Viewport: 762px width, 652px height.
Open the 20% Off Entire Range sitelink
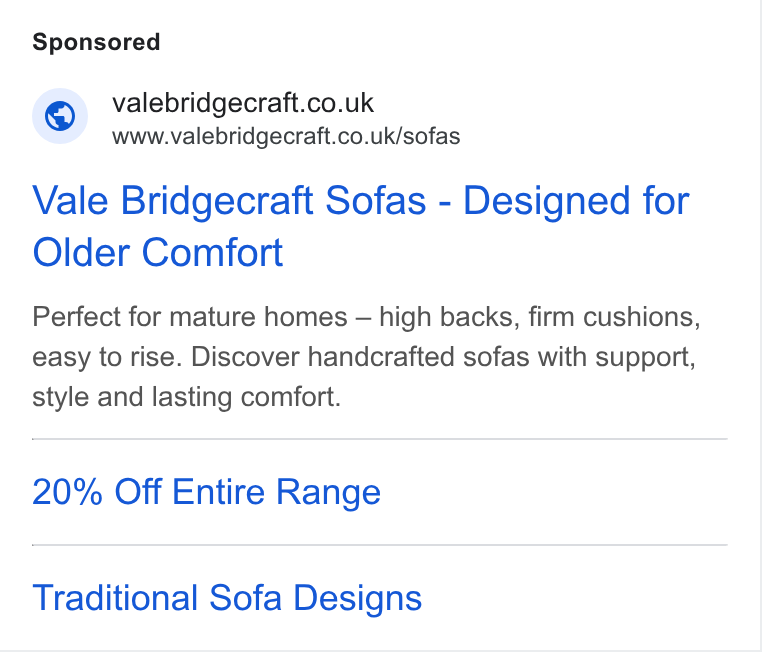(x=207, y=492)
